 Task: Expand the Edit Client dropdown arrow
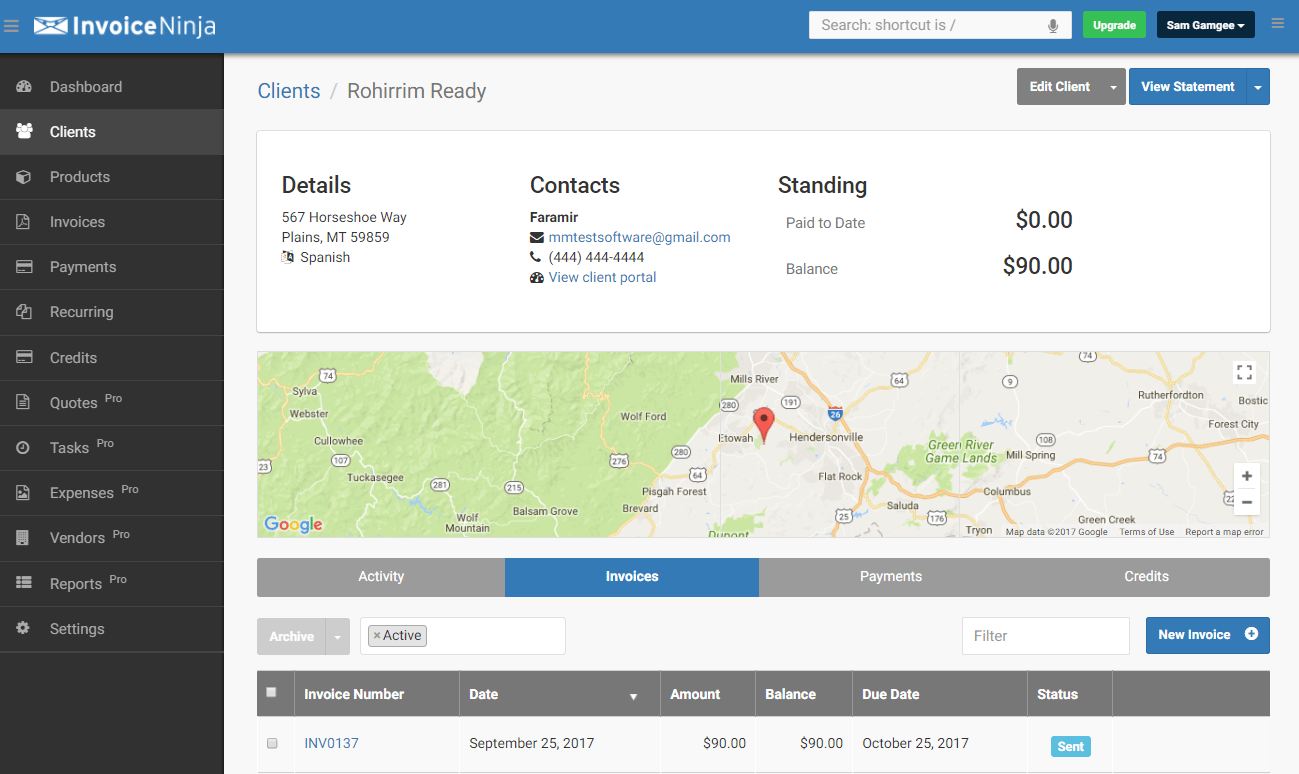click(1113, 88)
